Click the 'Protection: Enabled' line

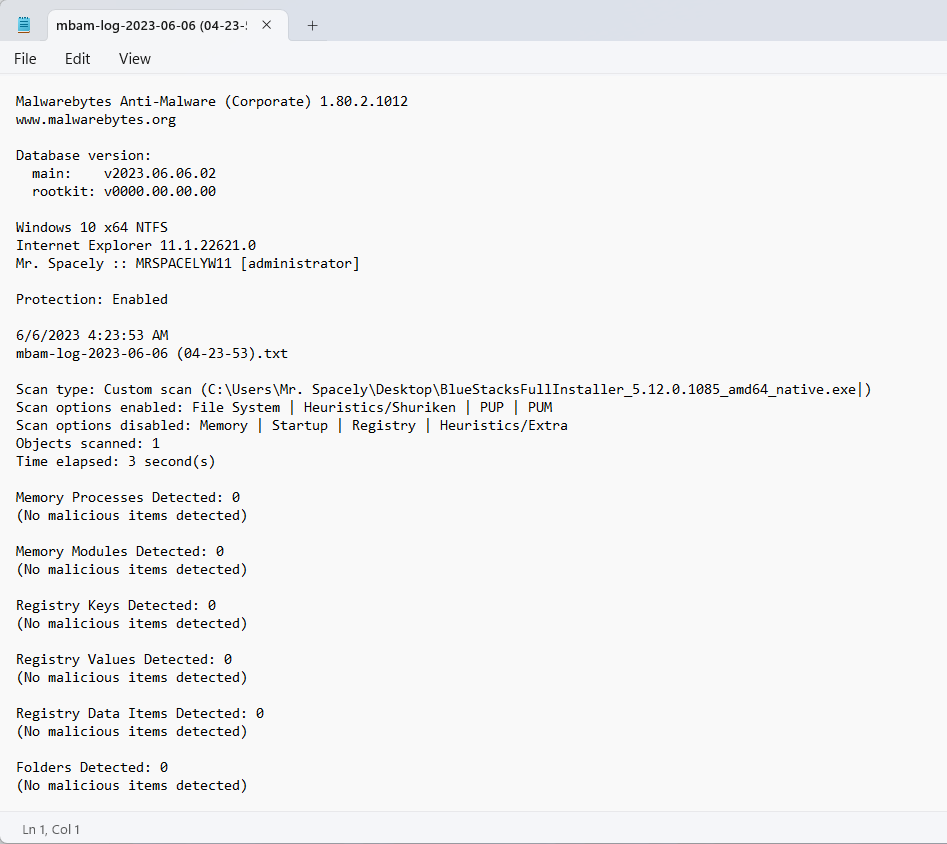click(x=92, y=299)
